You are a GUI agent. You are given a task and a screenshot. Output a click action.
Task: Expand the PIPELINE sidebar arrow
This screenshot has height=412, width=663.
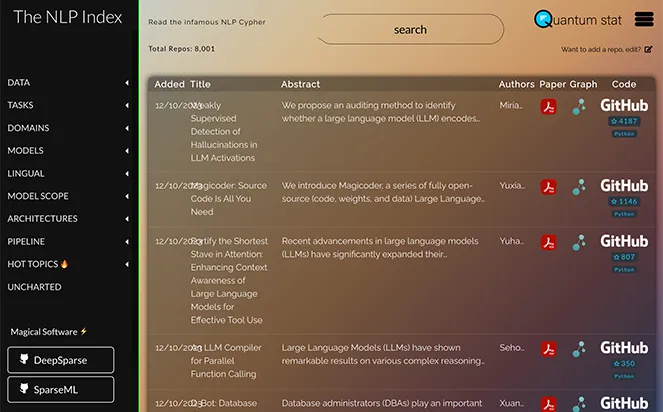(127, 242)
